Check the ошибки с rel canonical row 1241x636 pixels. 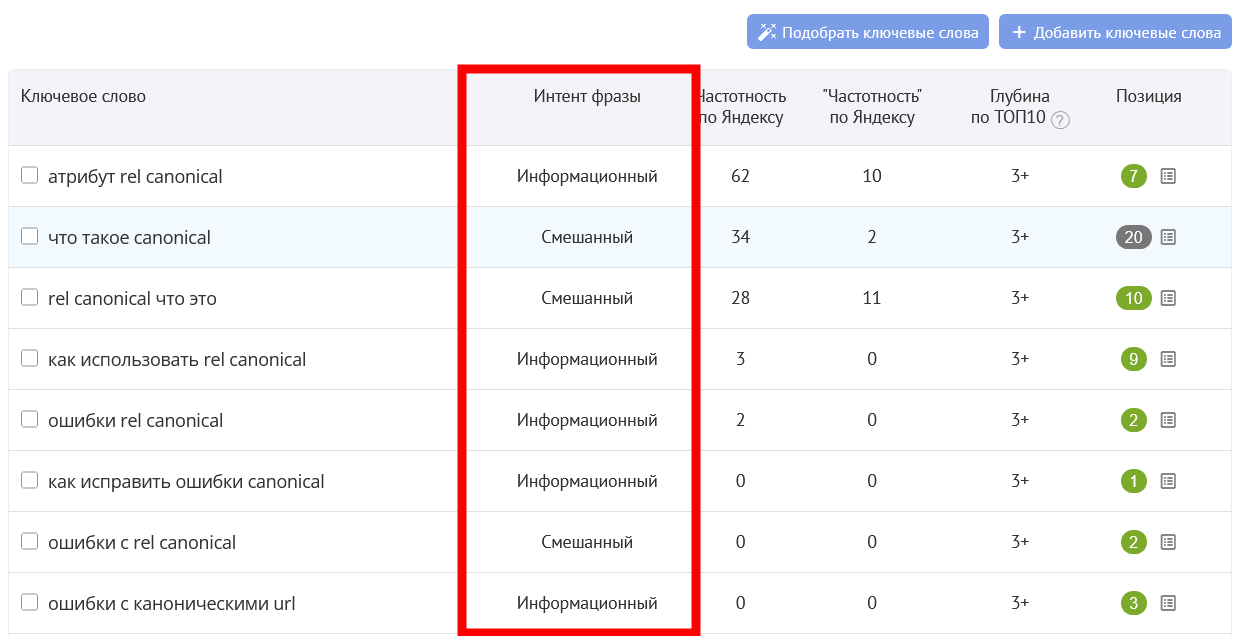pos(30,541)
